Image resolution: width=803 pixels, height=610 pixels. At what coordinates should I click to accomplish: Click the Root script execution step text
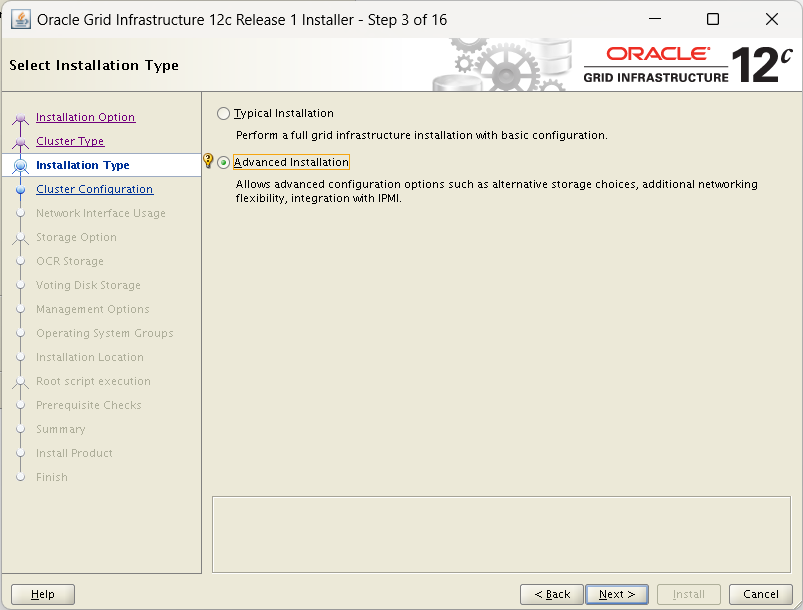click(x=93, y=381)
